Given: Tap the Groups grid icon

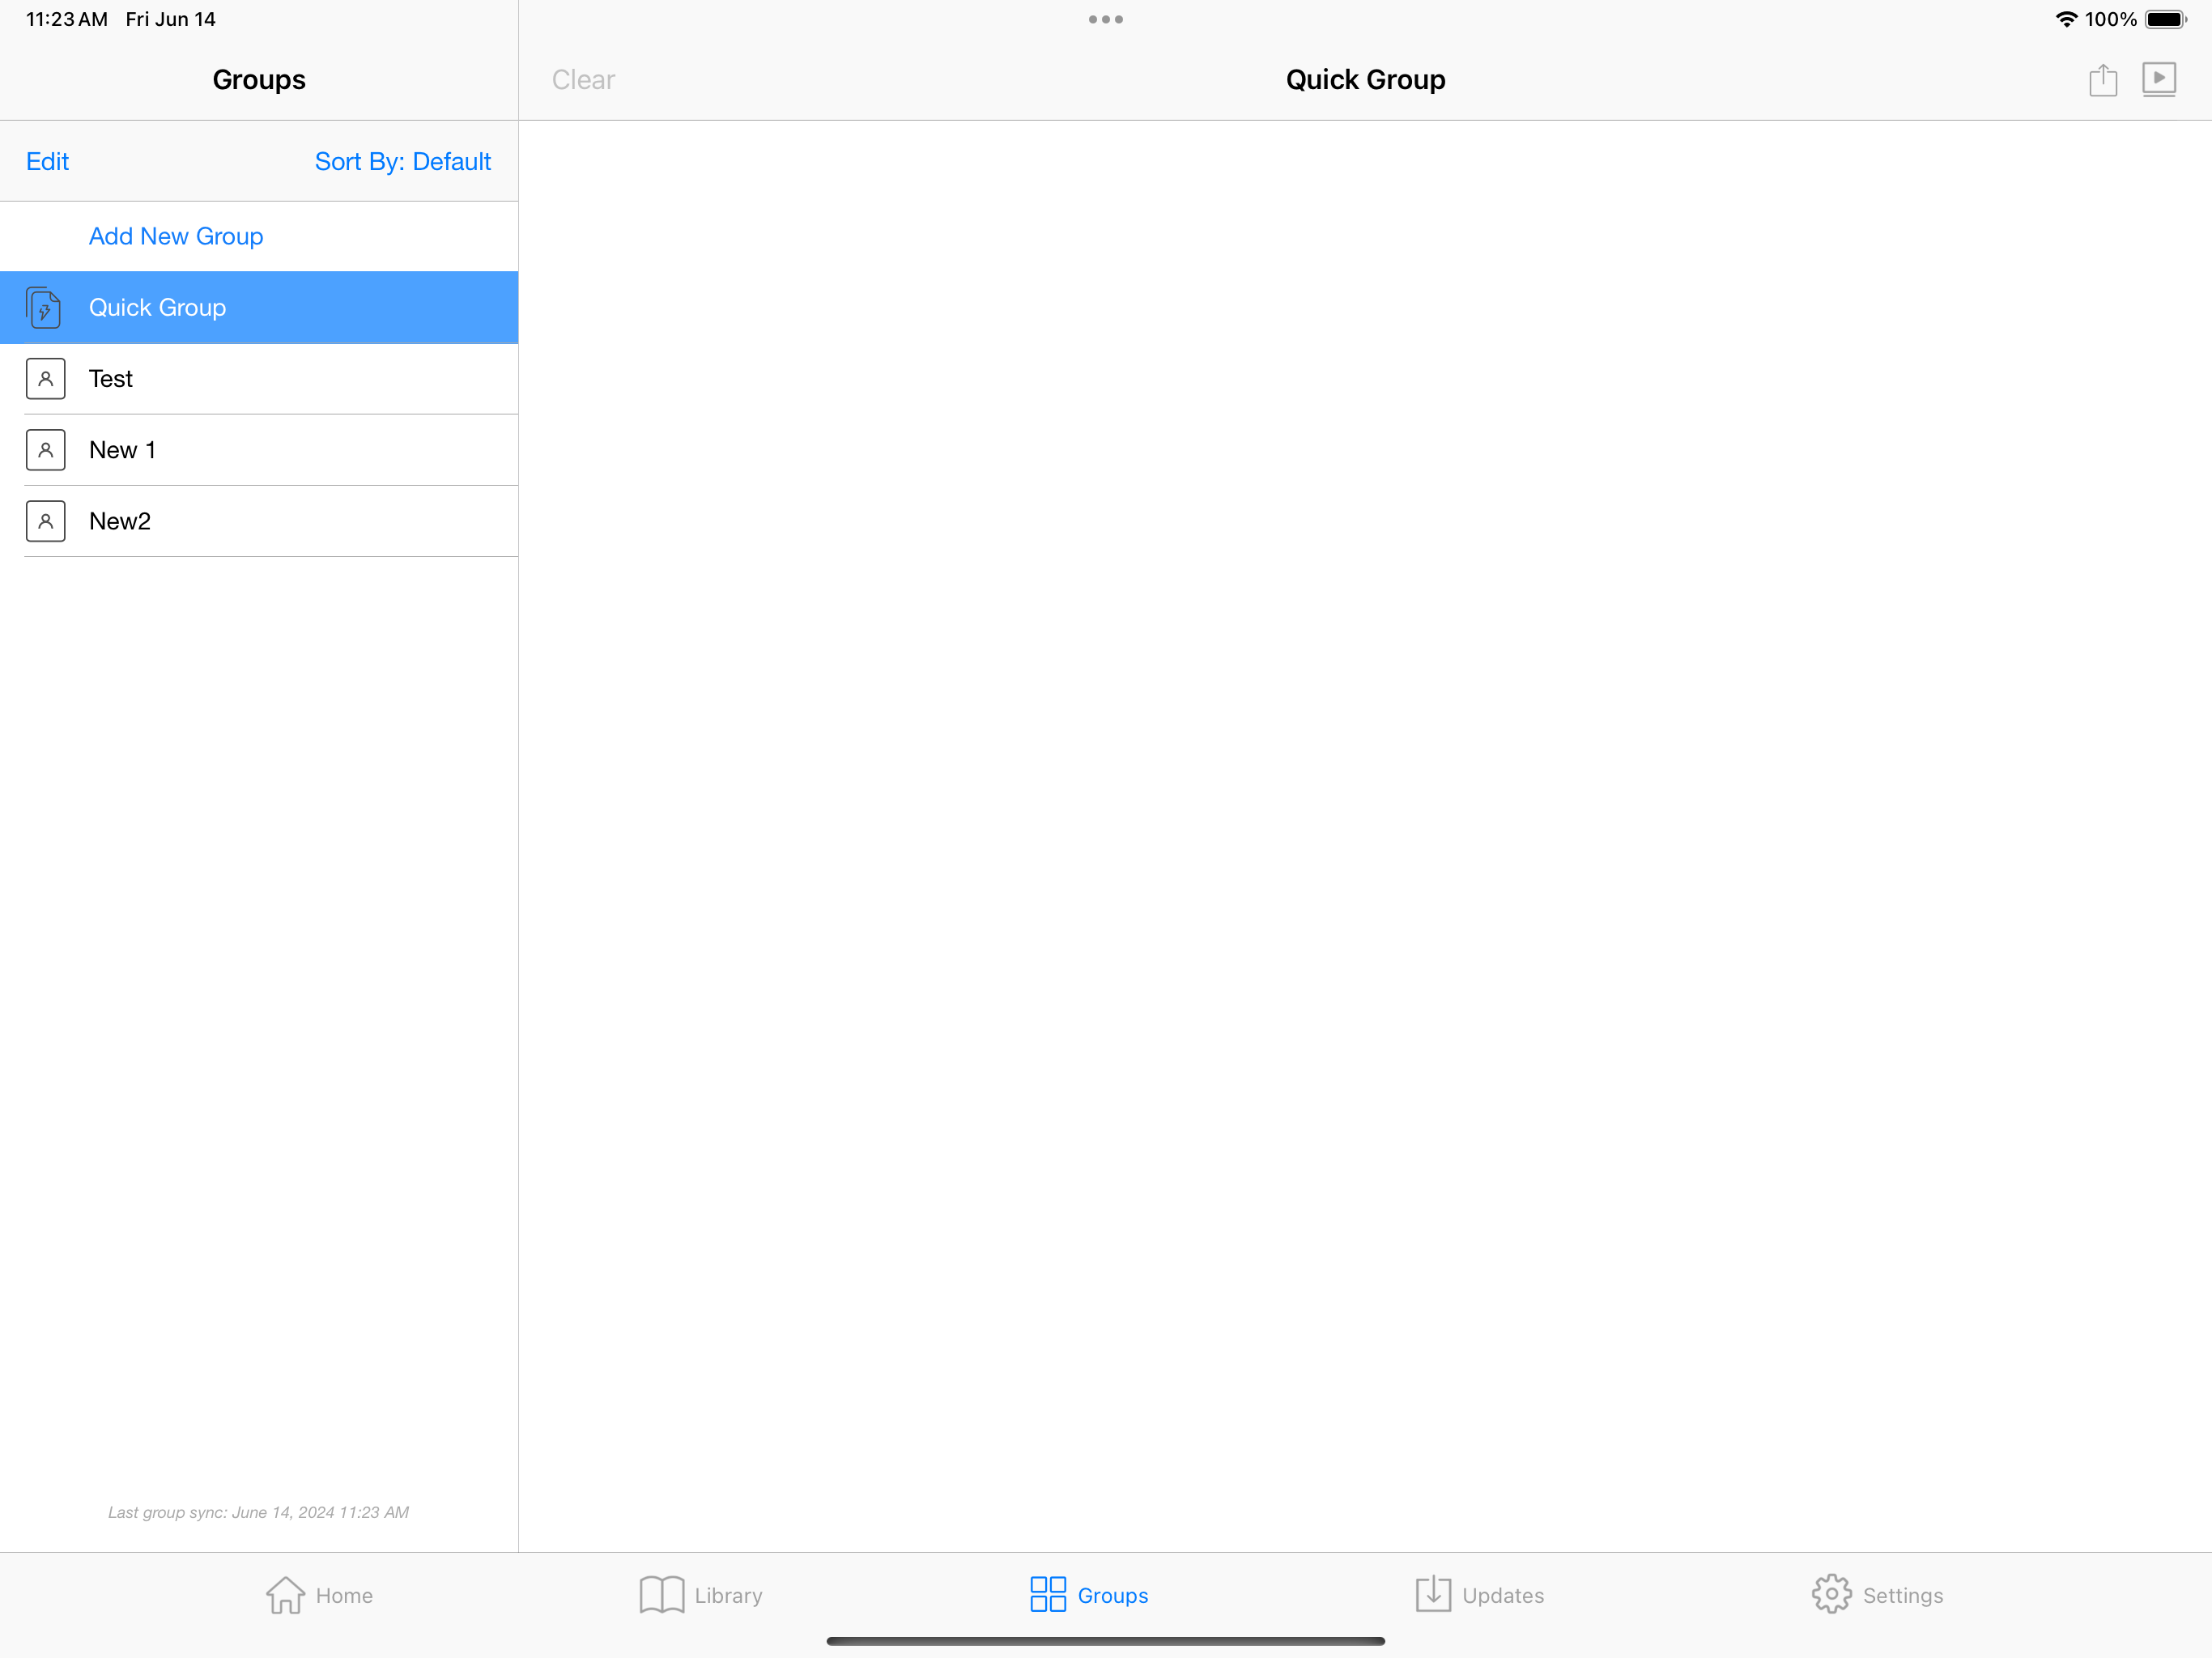Looking at the screenshot, I should tap(1048, 1594).
